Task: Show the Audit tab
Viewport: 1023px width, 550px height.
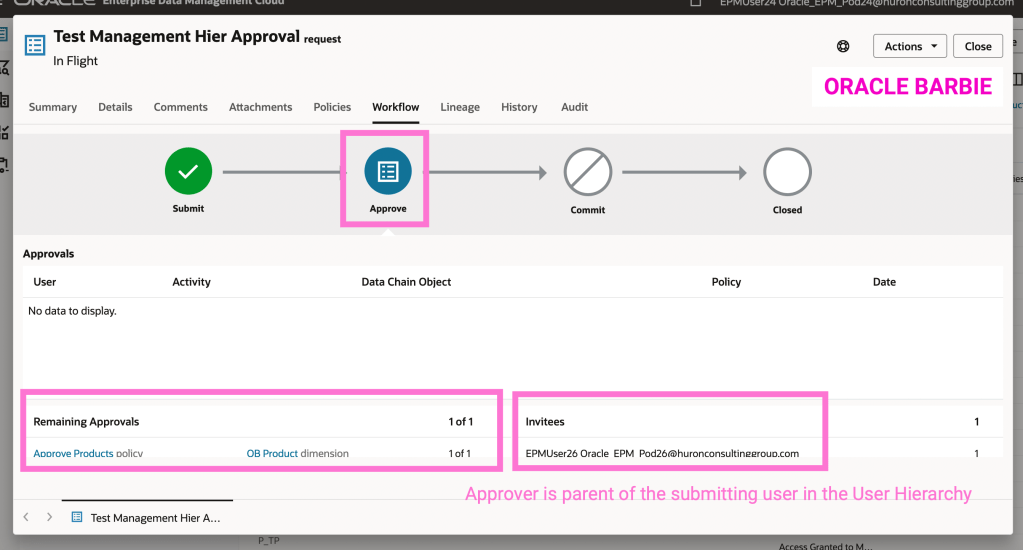Action: [x=574, y=107]
